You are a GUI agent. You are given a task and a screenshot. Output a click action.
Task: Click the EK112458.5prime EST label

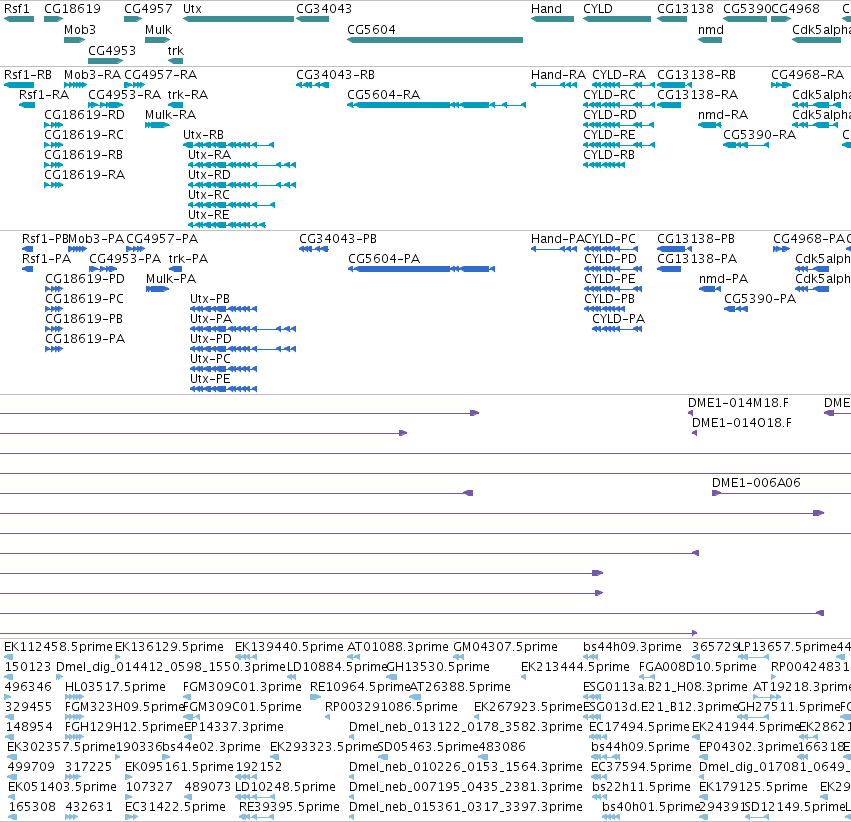point(58,647)
